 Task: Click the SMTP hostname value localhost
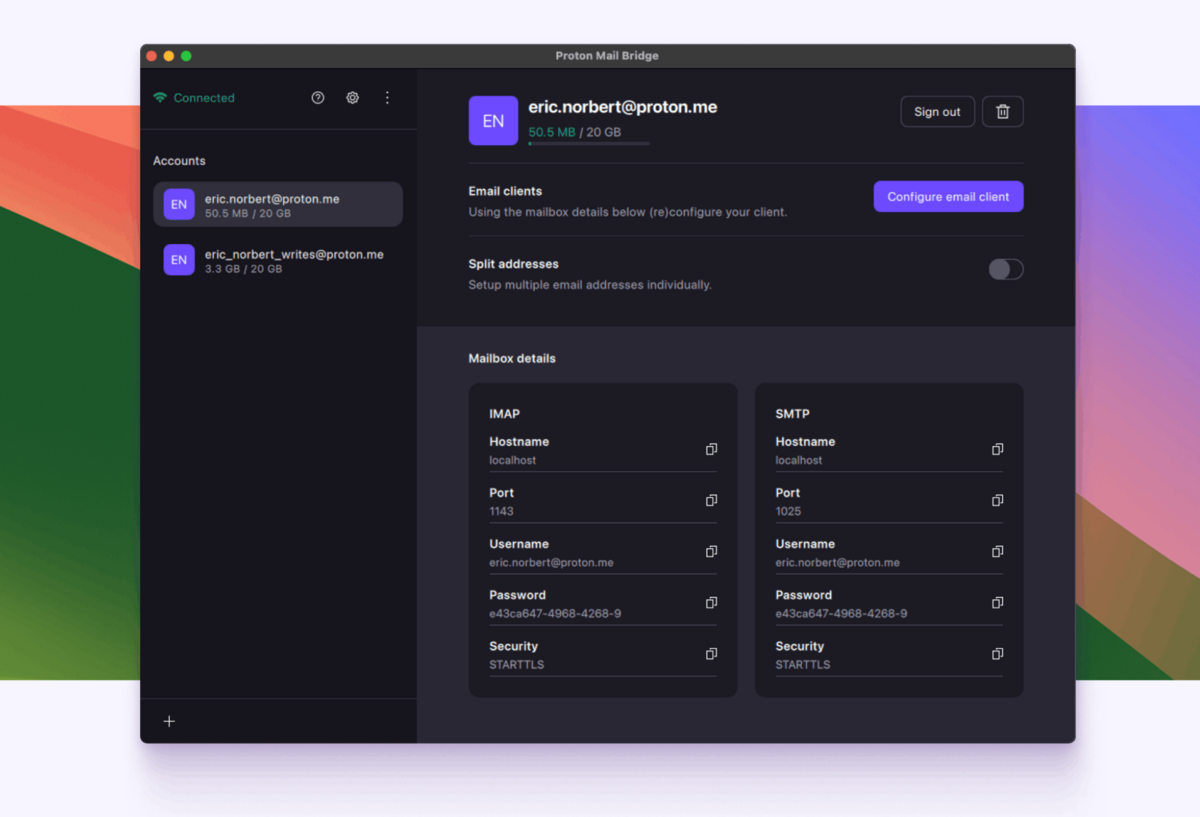click(x=799, y=460)
